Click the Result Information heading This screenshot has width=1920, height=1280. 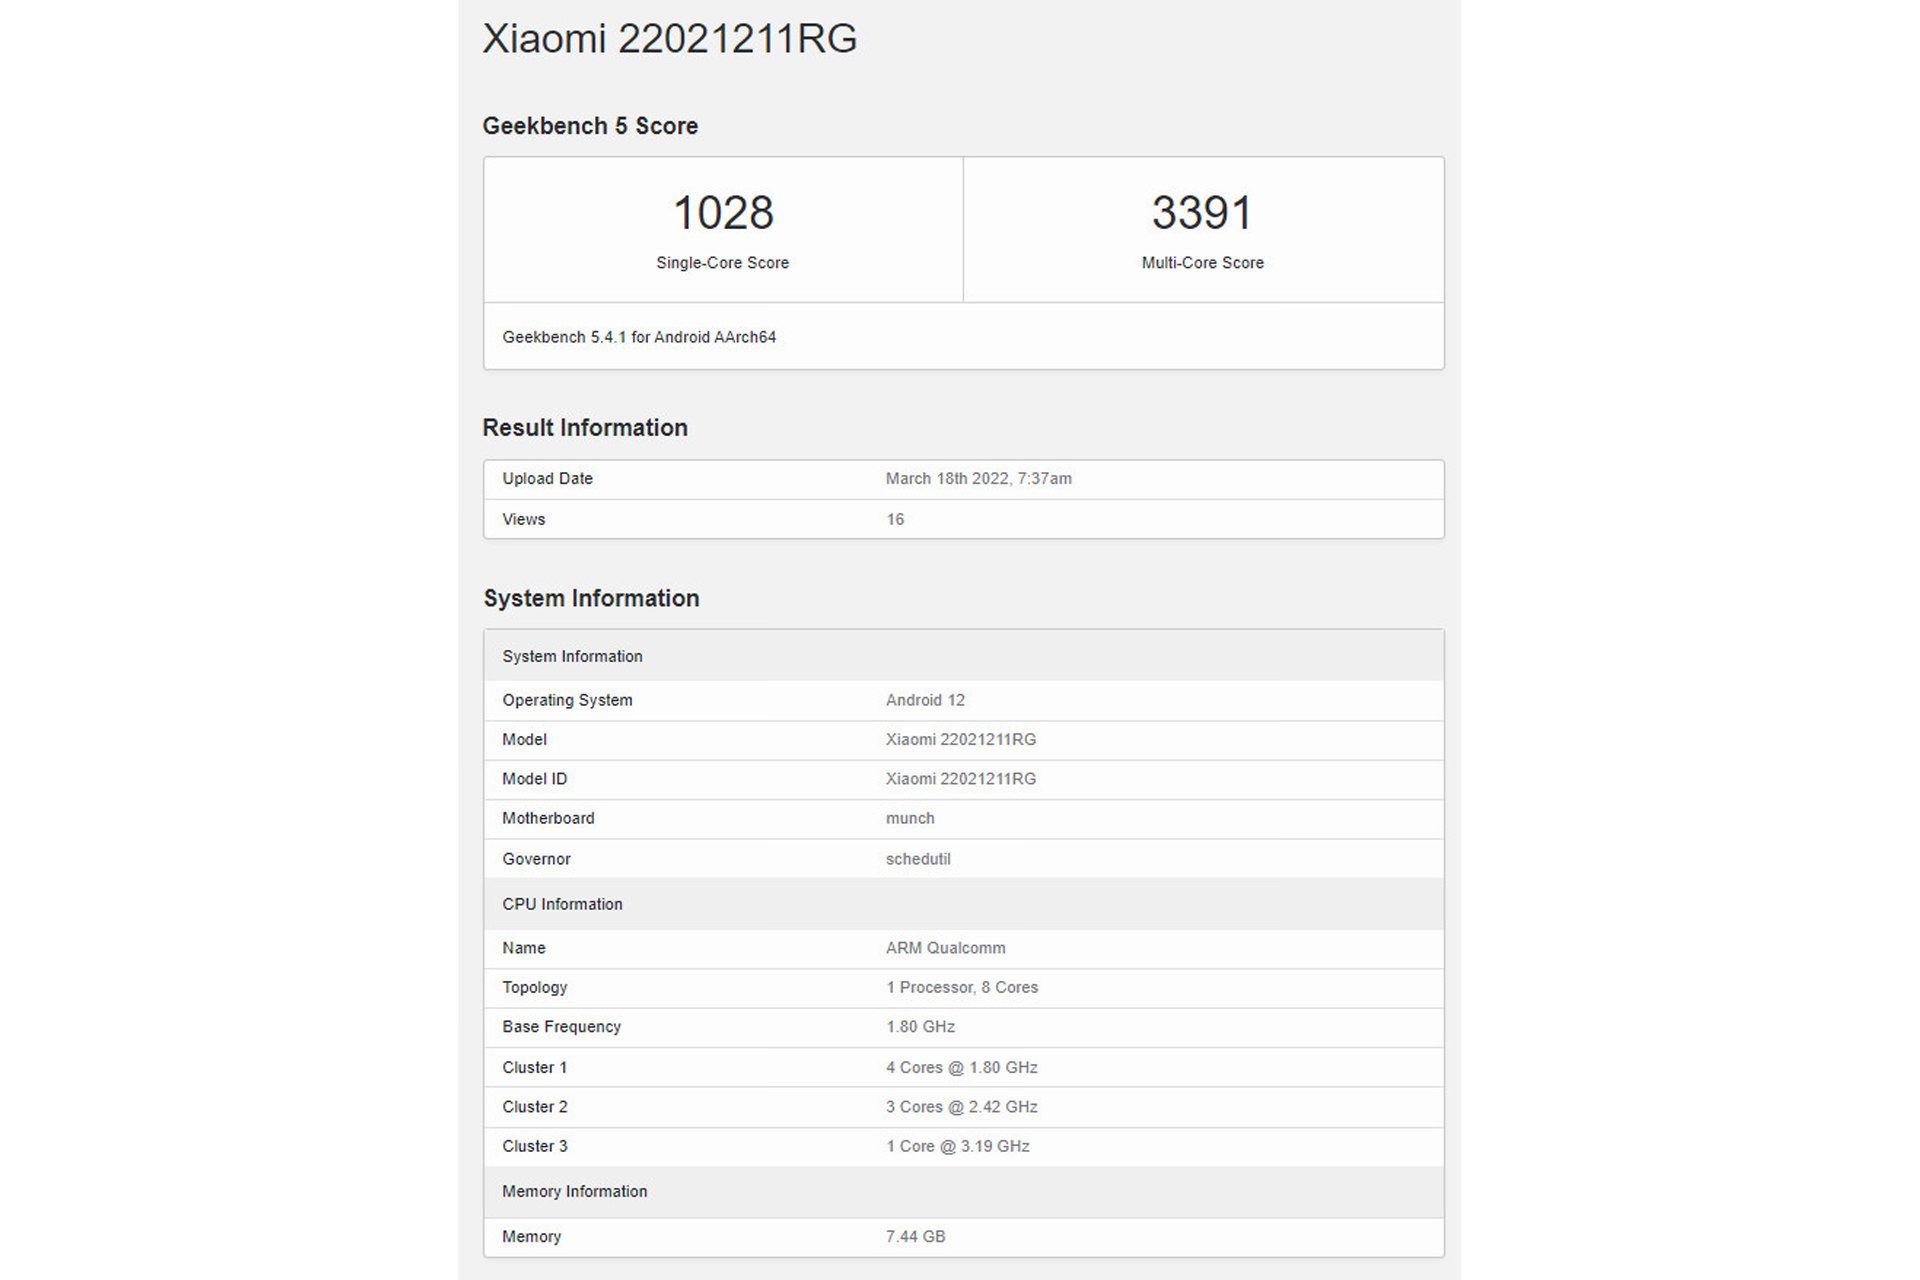[x=585, y=428]
